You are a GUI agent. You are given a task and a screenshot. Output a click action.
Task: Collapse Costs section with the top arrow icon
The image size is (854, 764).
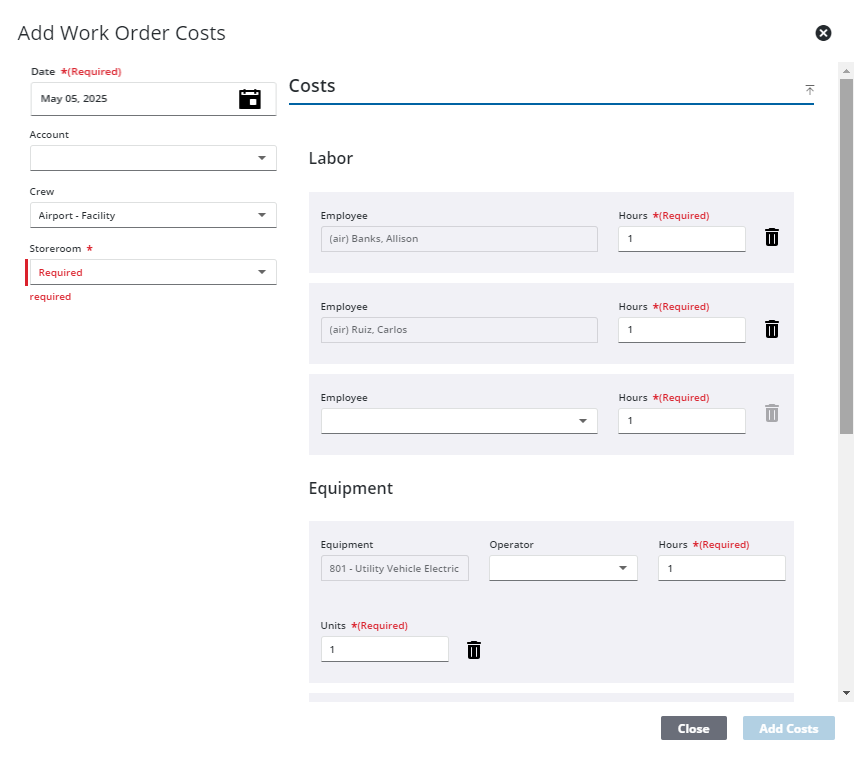(x=810, y=89)
